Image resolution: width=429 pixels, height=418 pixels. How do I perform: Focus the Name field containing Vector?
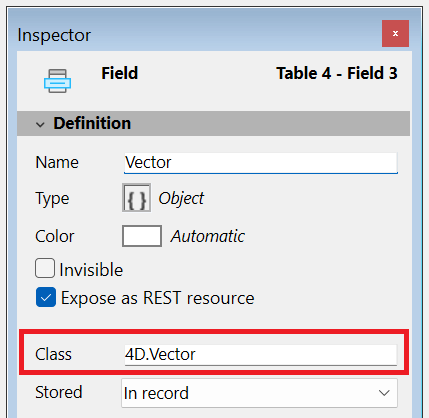[261, 163]
